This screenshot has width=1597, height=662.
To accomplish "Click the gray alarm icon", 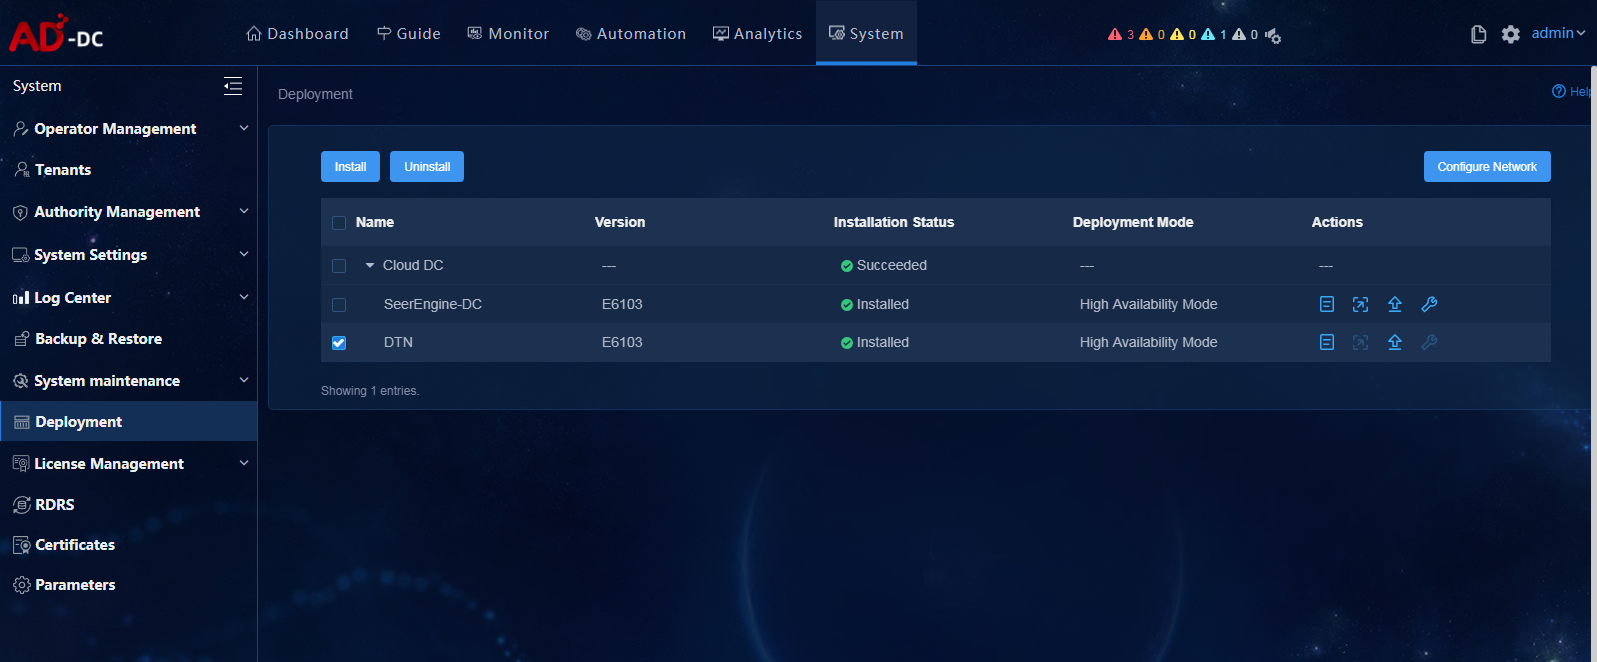I will point(1239,34).
